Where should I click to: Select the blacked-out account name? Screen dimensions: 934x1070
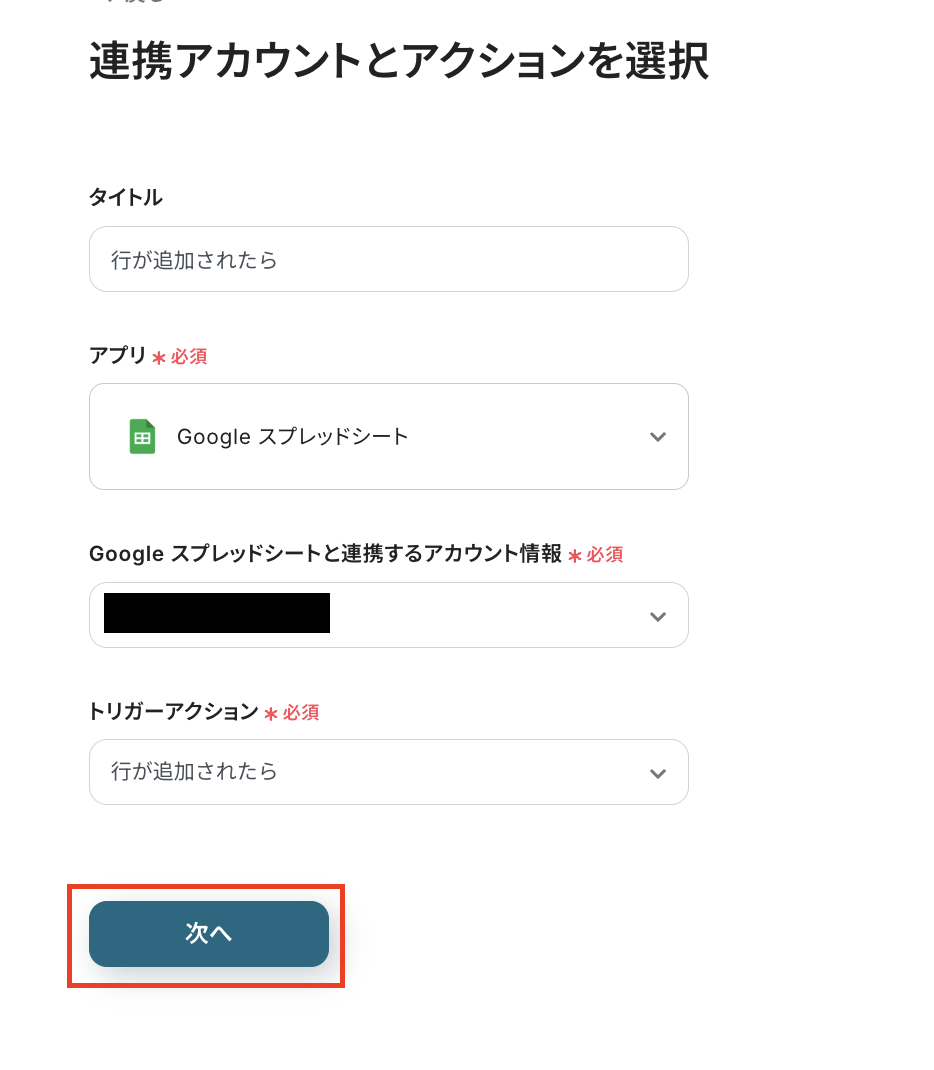tap(217, 613)
